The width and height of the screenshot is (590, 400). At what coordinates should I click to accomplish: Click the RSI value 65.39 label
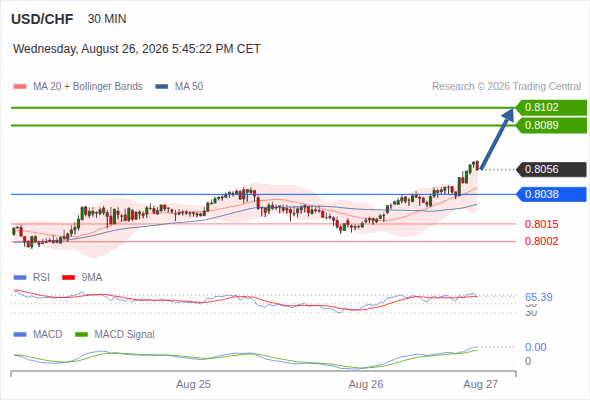click(539, 297)
